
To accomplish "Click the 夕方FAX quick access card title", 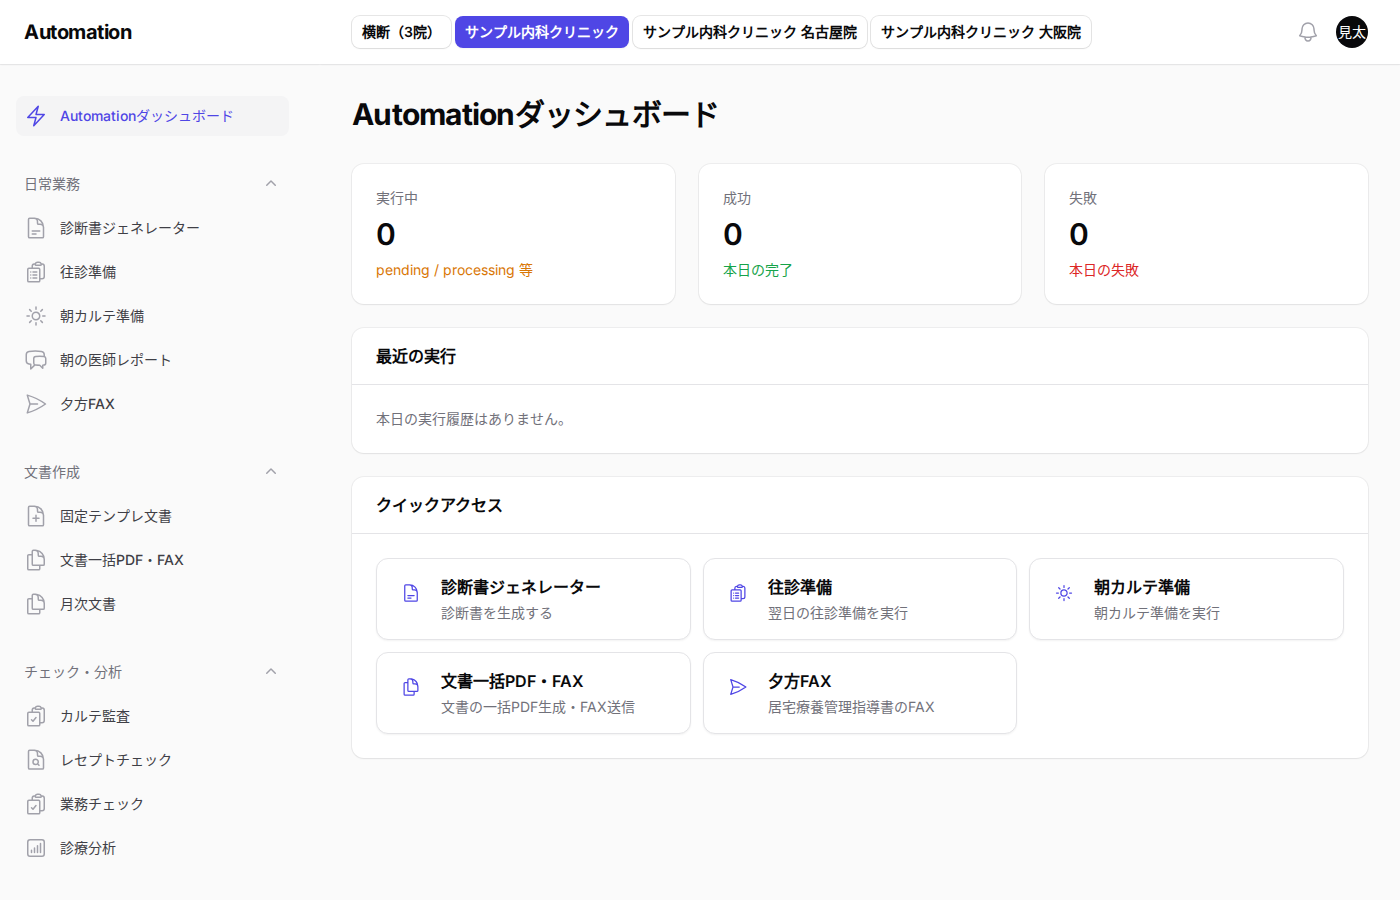I will [800, 681].
